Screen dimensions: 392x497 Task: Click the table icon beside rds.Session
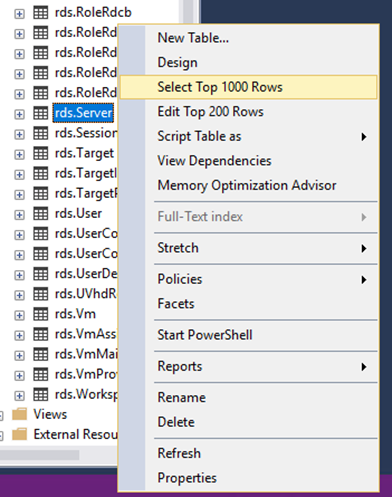pos(41,133)
